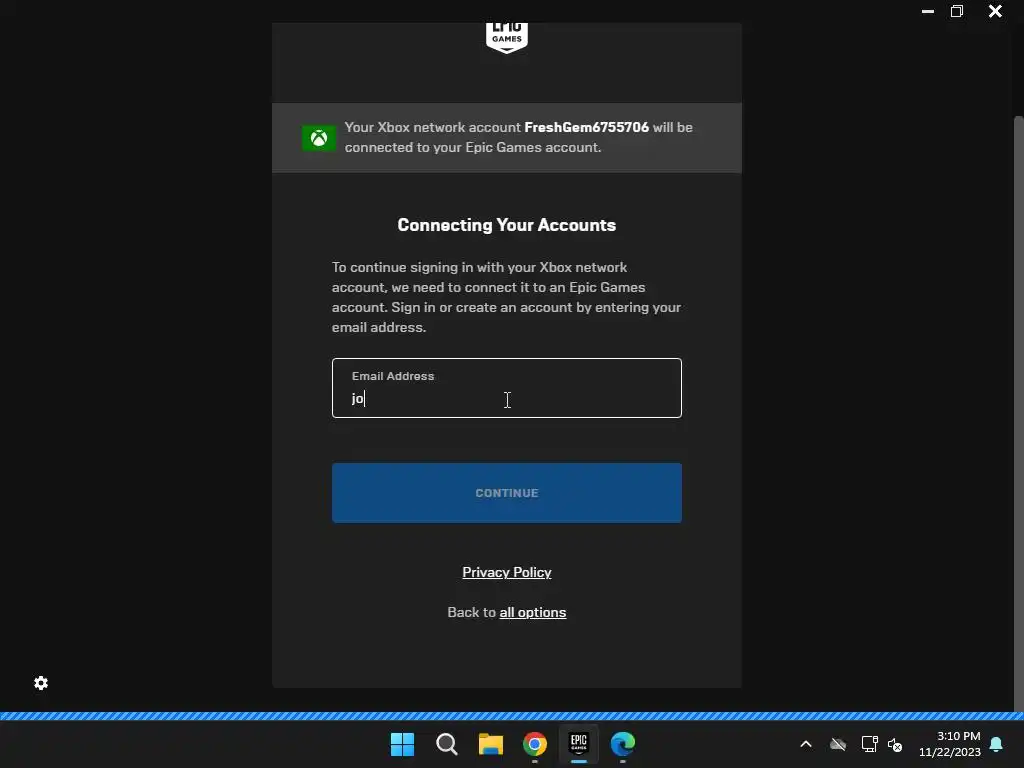Viewport: 1024px width, 768px height.
Task: Minimize the Epic Games window
Action: tap(927, 11)
